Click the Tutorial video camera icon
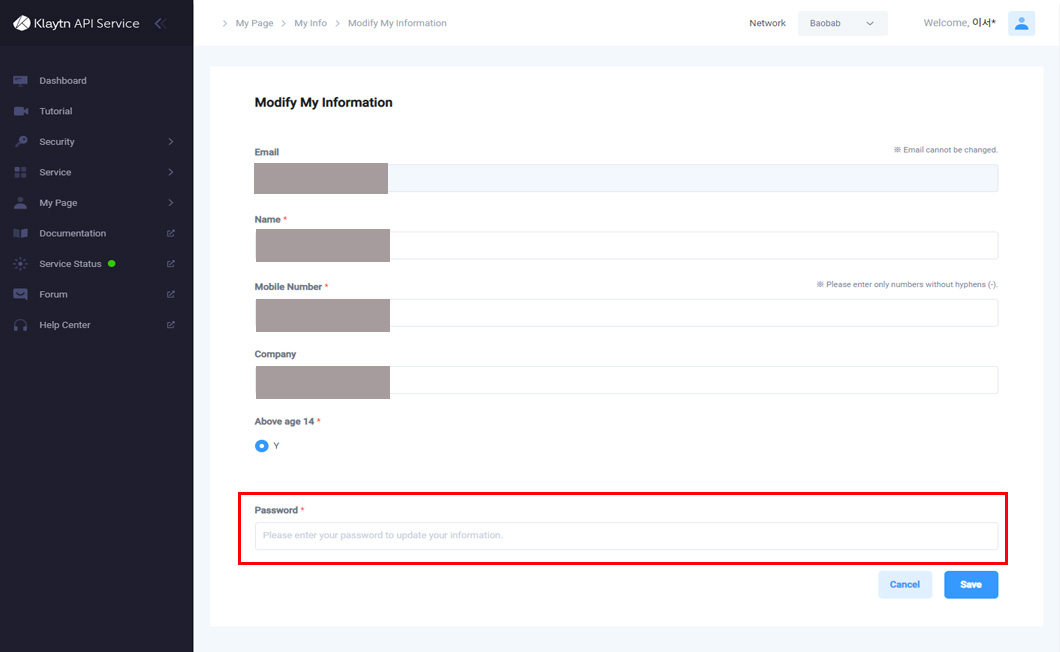Image resolution: width=1060 pixels, height=652 pixels. pyautogui.click(x=20, y=111)
